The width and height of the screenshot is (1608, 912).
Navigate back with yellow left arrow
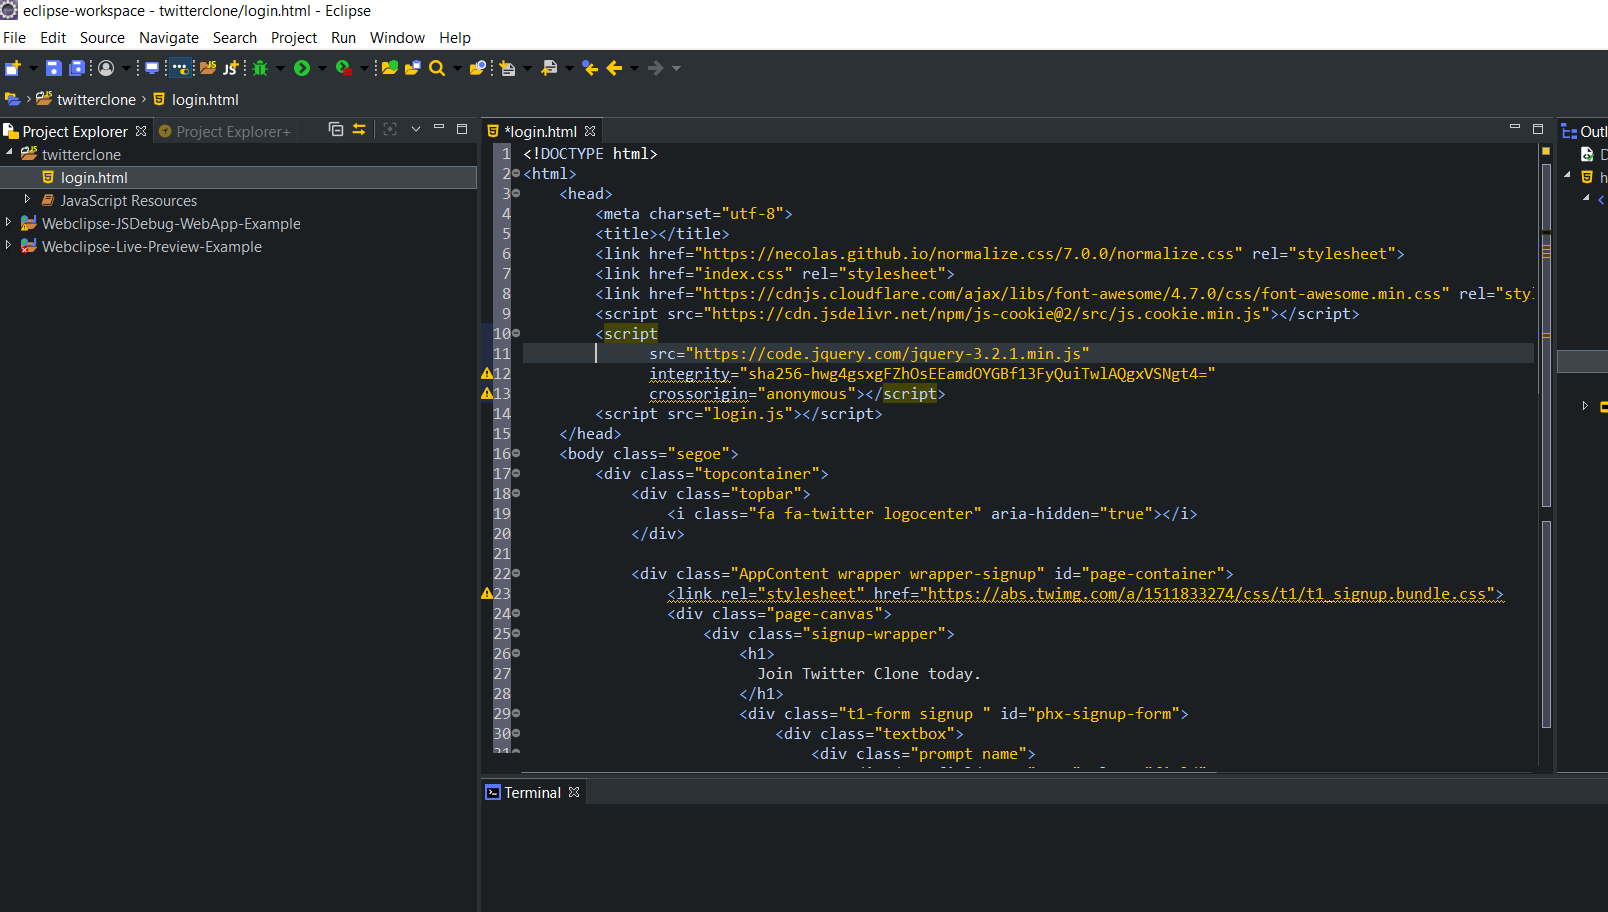(x=614, y=68)
